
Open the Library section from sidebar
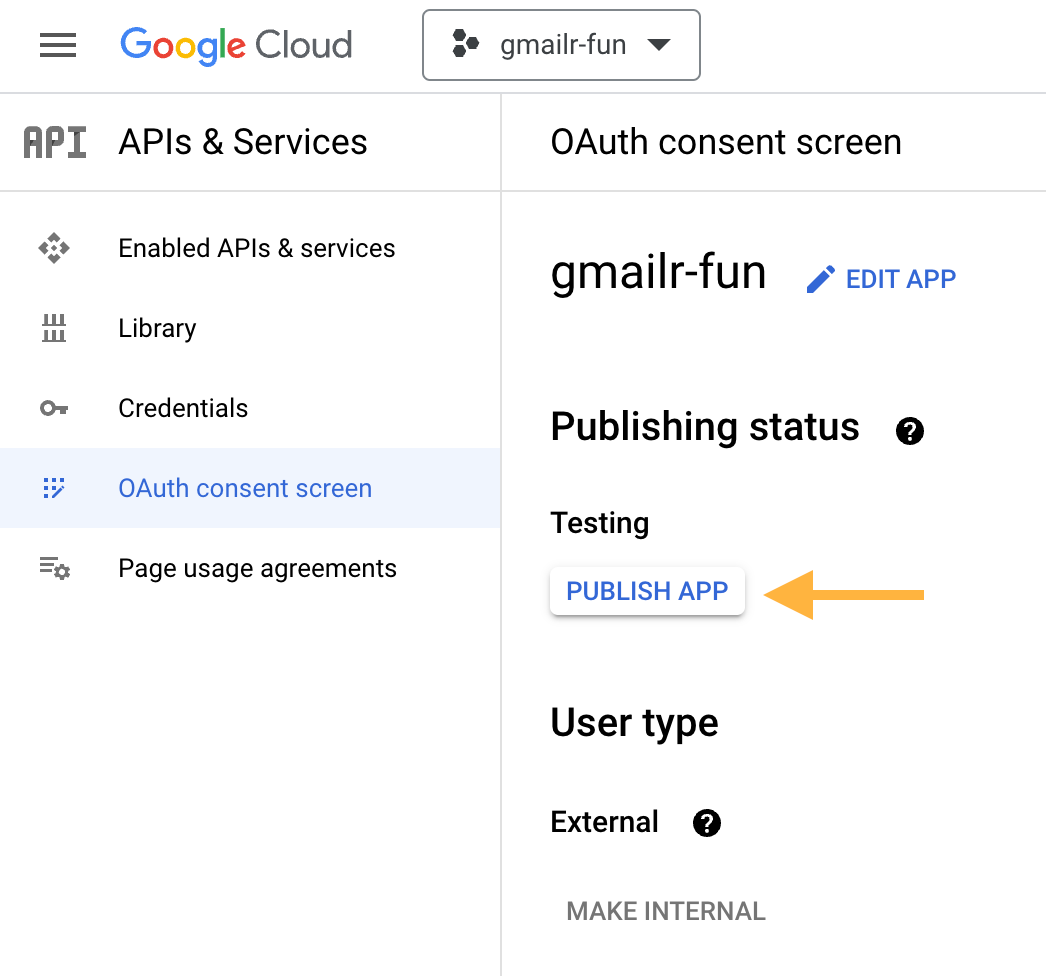click(x=156, y=328)
